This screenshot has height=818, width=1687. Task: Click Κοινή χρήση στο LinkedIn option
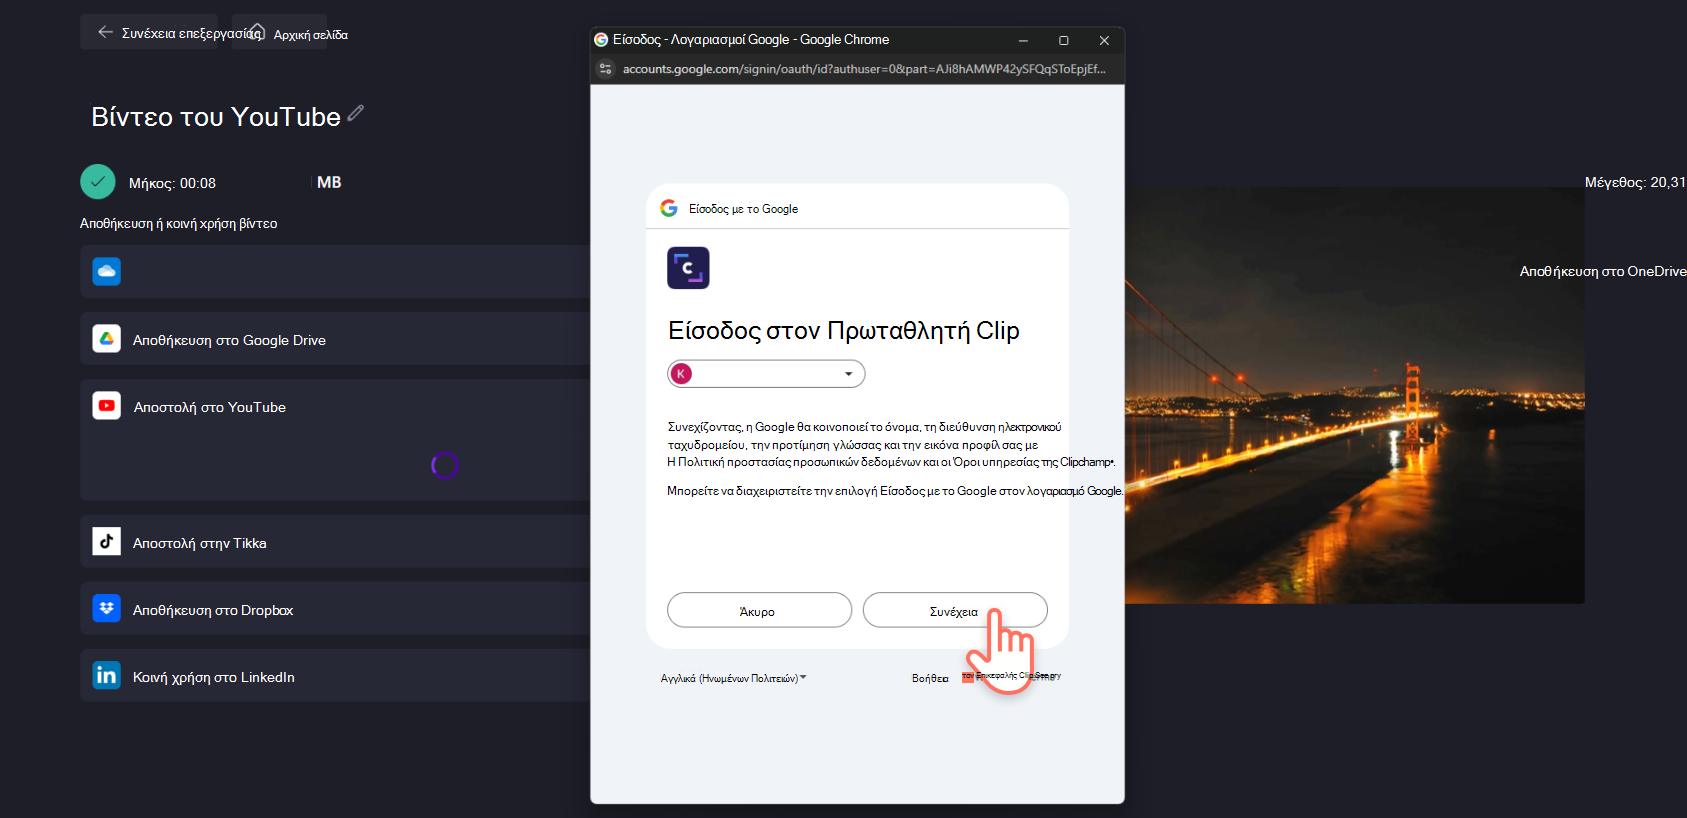click(x=335, y=676)
